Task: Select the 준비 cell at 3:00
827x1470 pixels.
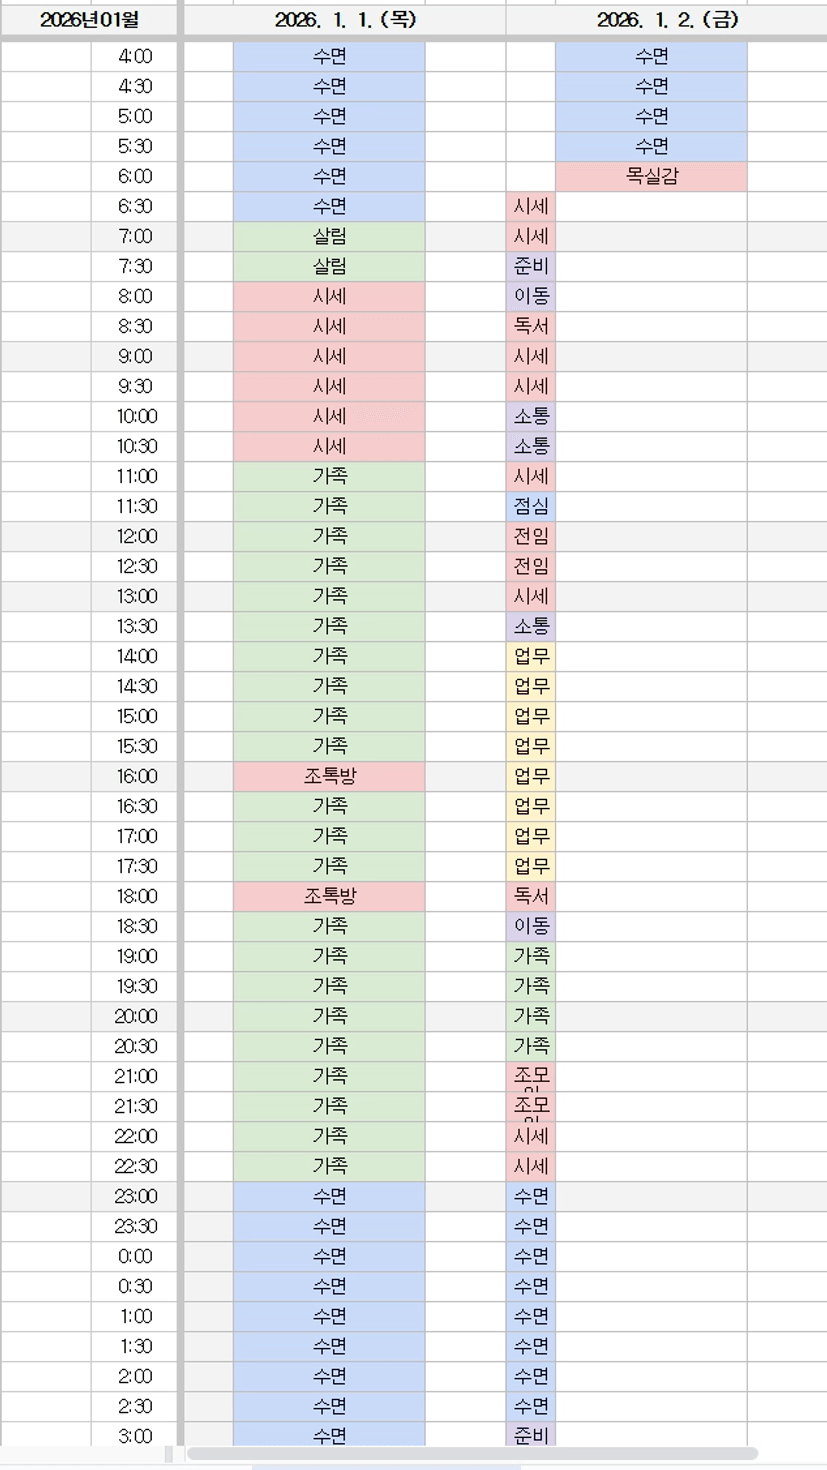Action: pos(531,1436)
